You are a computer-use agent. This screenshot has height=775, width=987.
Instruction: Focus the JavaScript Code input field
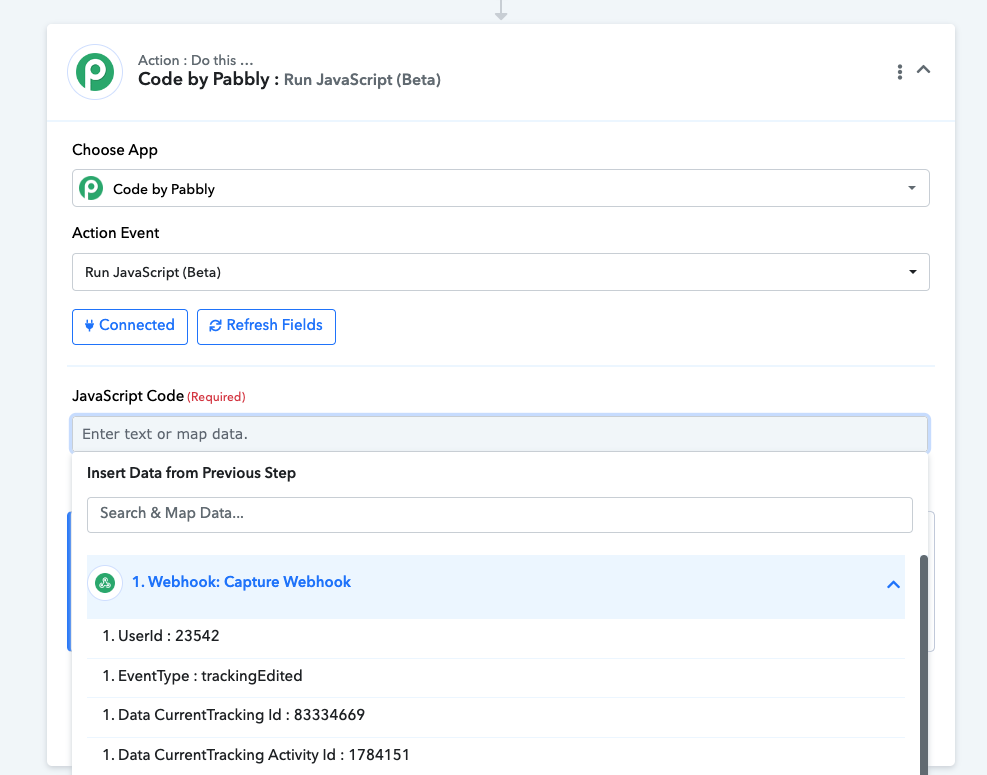[x=500, y=434]
